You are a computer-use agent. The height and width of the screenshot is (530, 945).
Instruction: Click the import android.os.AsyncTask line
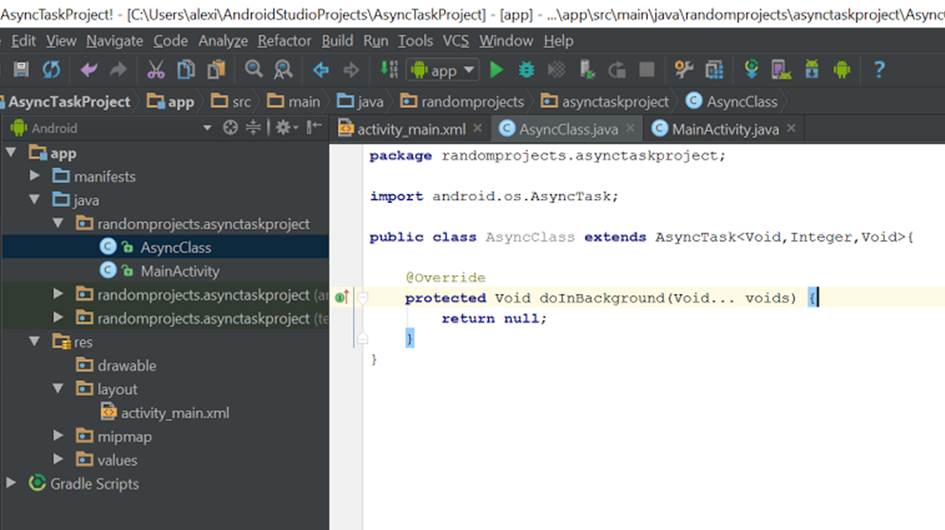(x=494, y=195)
